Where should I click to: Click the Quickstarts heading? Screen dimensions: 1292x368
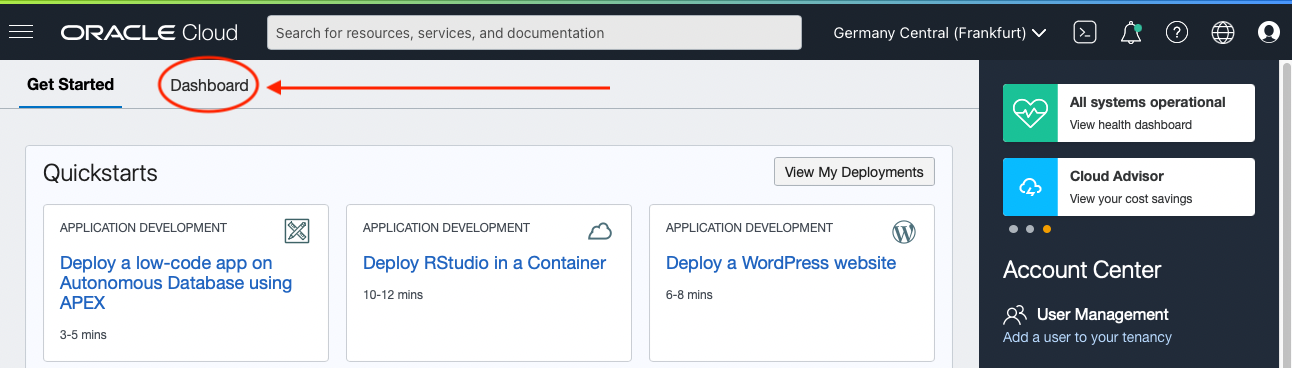[x=100, y=173]
